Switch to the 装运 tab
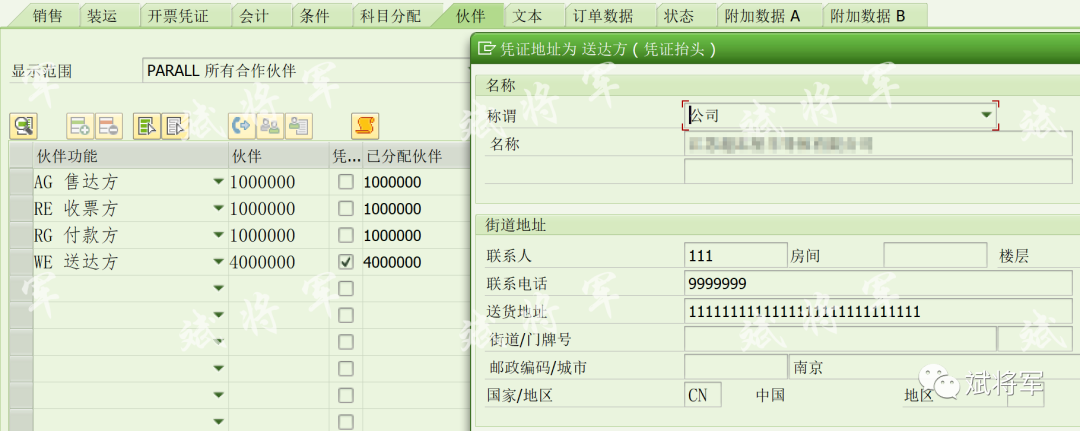This screenshot has height=431, width=1080. pos(103,17)
